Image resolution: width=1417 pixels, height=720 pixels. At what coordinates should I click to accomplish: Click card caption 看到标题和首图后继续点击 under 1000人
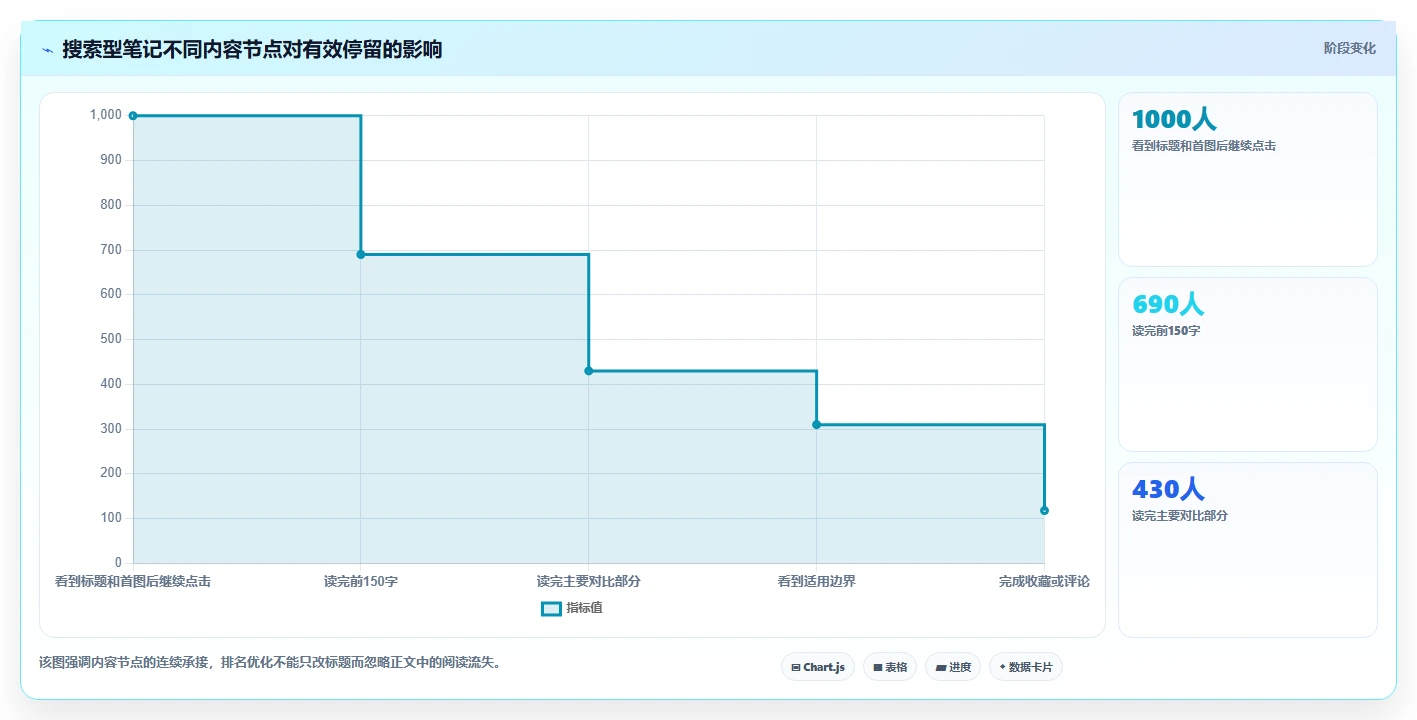coord(1203,146)
